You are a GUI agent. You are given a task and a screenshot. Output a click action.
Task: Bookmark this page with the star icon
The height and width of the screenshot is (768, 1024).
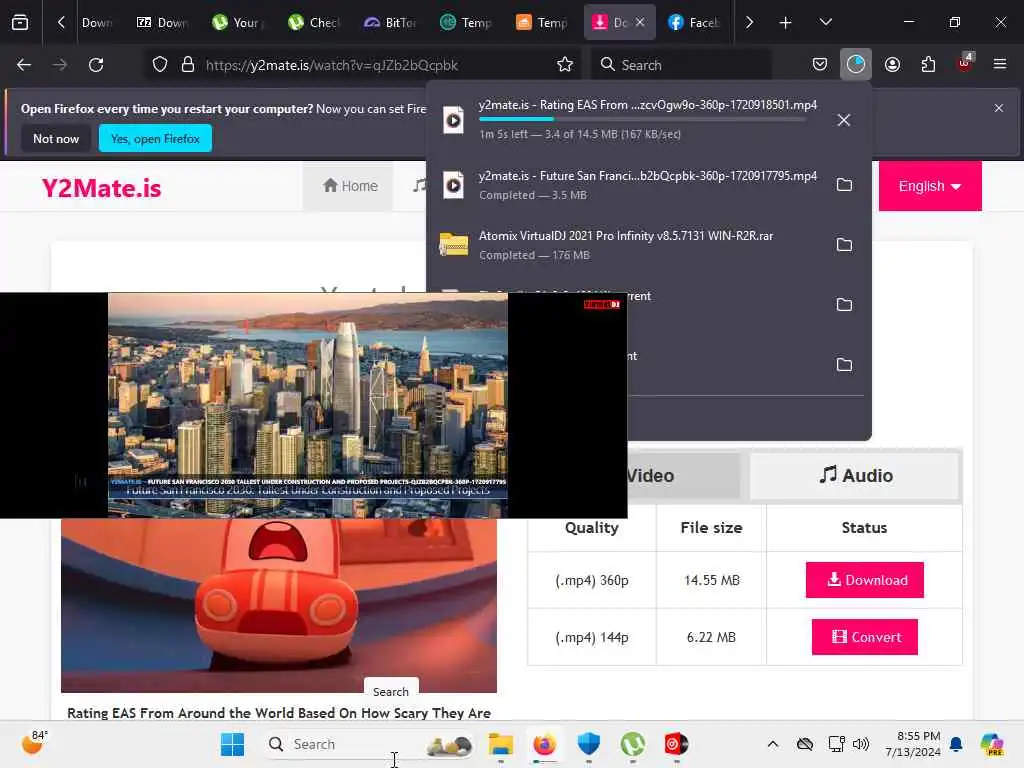[x=565, y=65]
